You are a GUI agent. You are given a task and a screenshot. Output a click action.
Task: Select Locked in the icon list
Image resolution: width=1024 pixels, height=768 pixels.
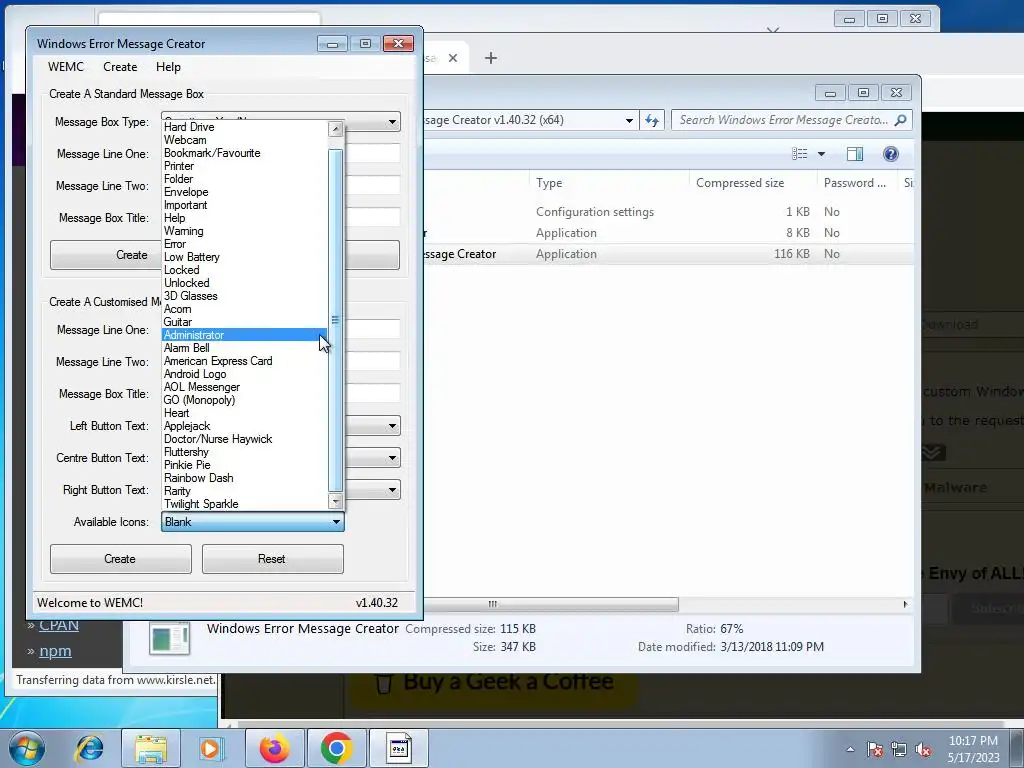coord(244,270)
